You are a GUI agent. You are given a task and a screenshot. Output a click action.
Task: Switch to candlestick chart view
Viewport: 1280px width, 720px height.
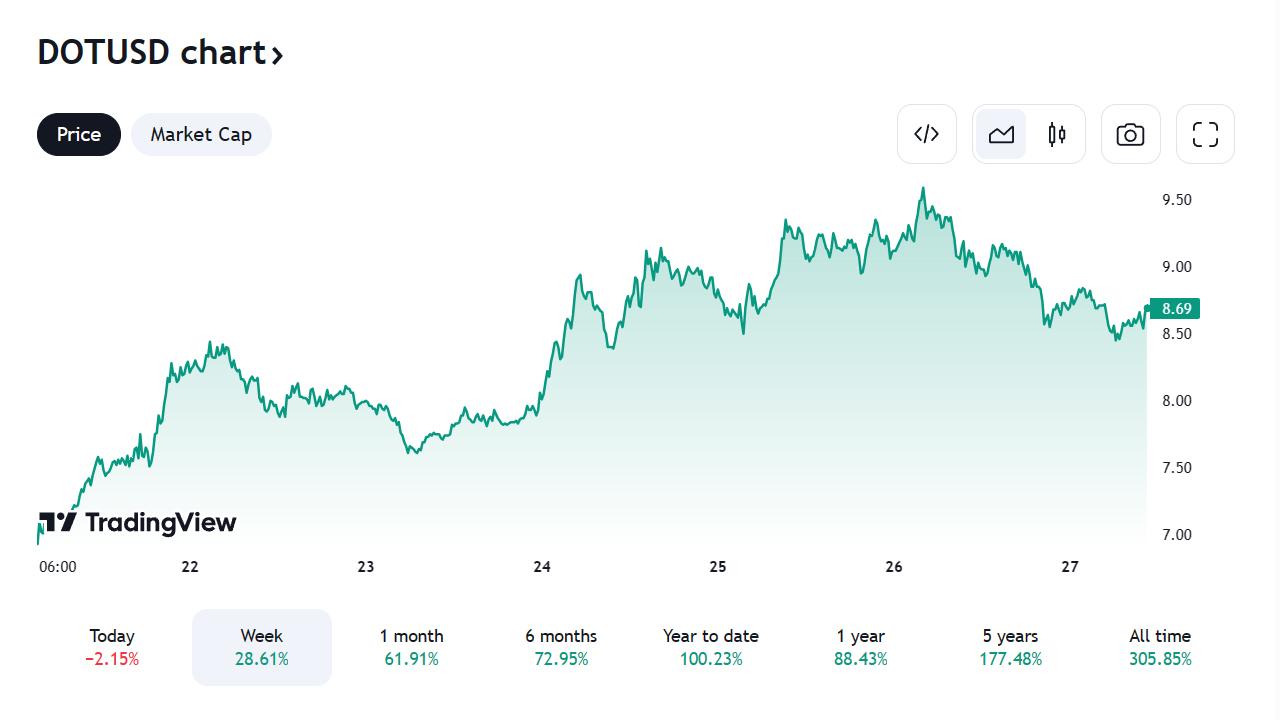point(1057,134)
